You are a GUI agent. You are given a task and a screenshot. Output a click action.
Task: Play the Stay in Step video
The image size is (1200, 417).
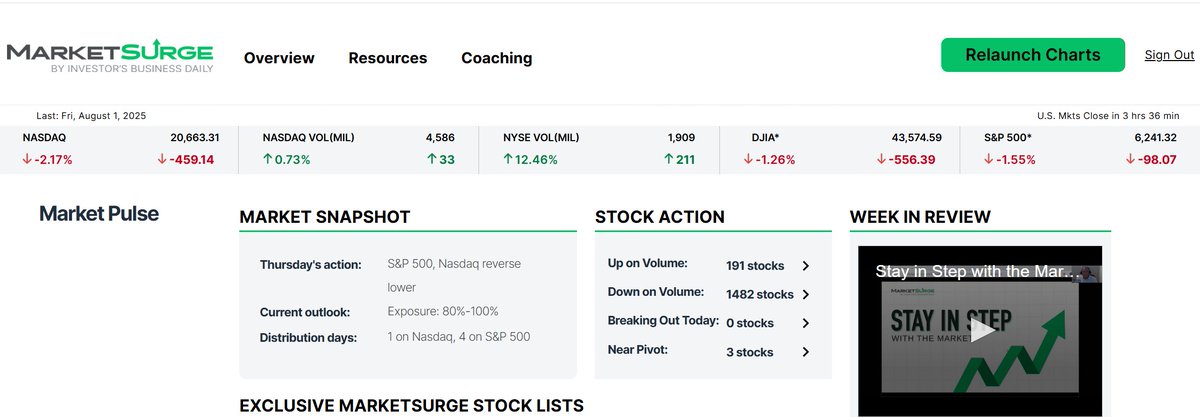click(x=983, y=330)
